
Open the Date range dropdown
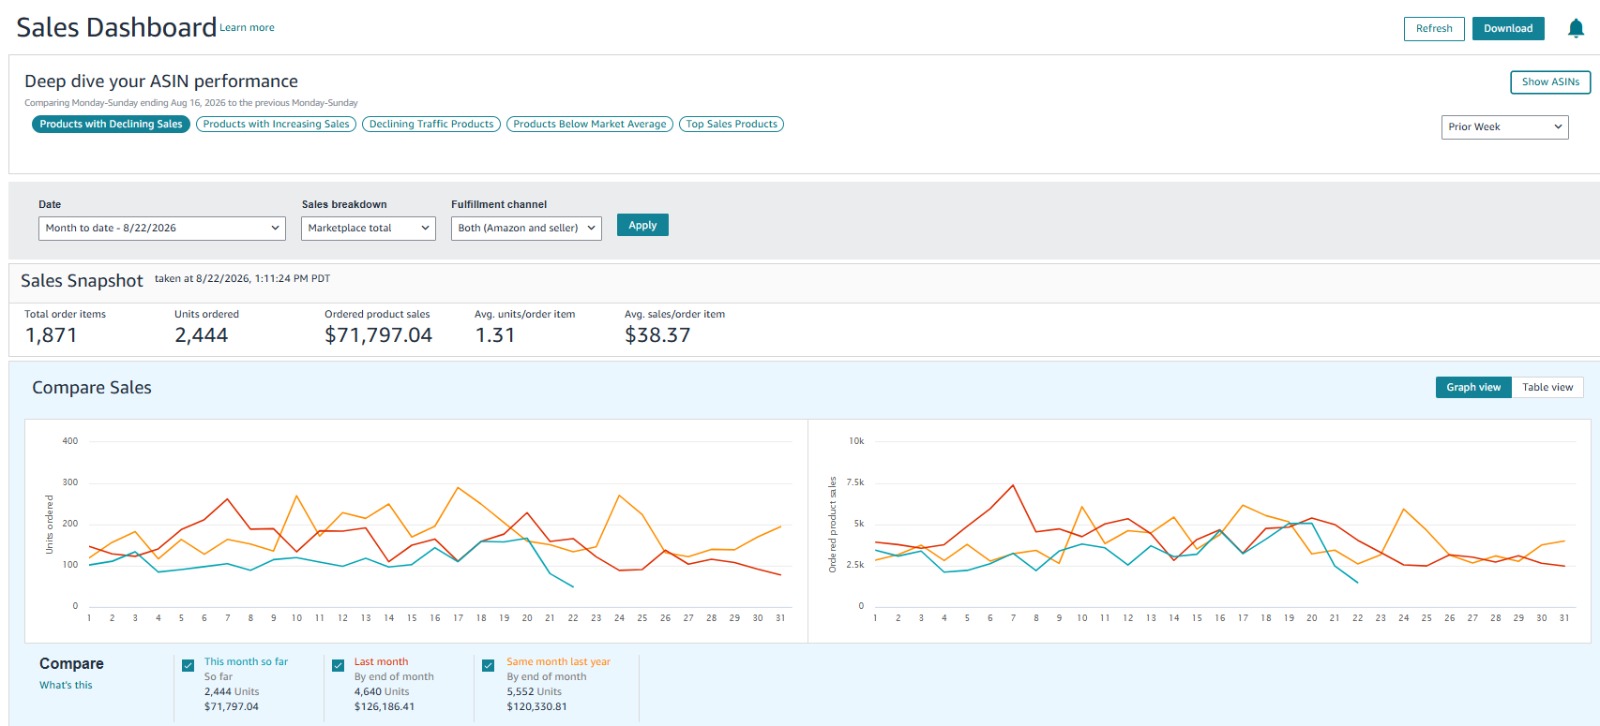(x=162, y=228)
